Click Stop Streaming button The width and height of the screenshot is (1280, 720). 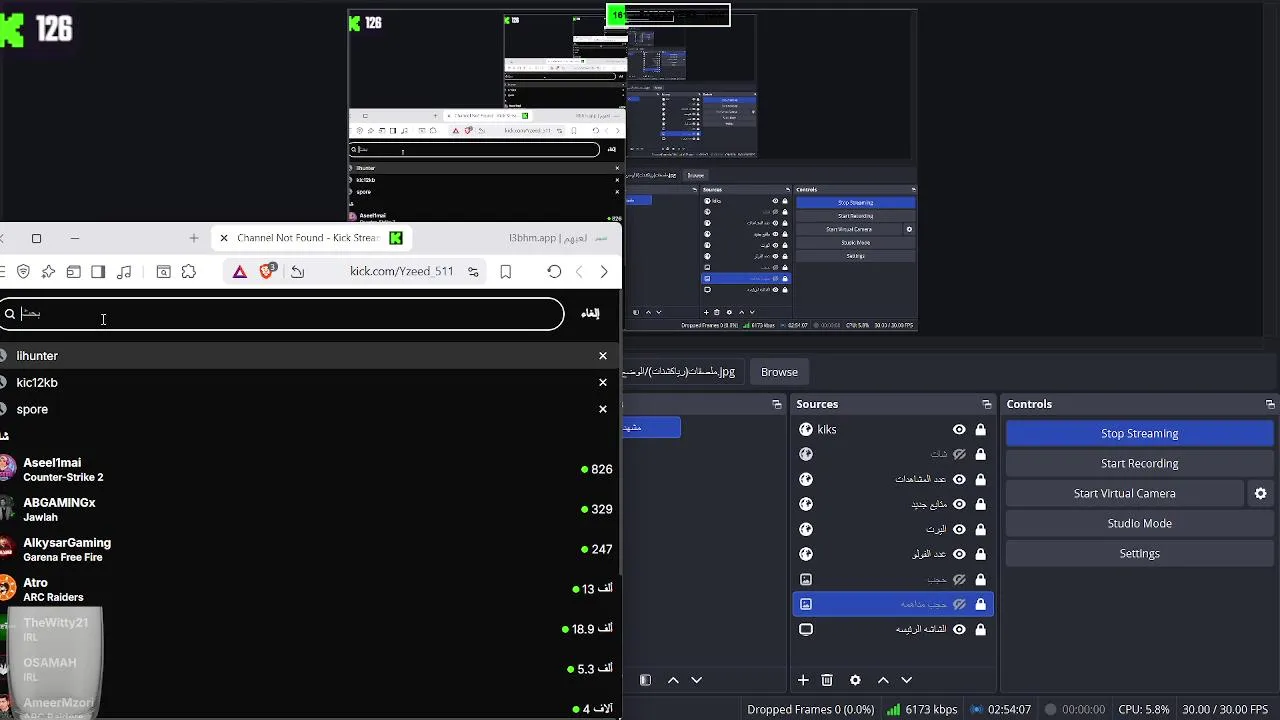1139,433
